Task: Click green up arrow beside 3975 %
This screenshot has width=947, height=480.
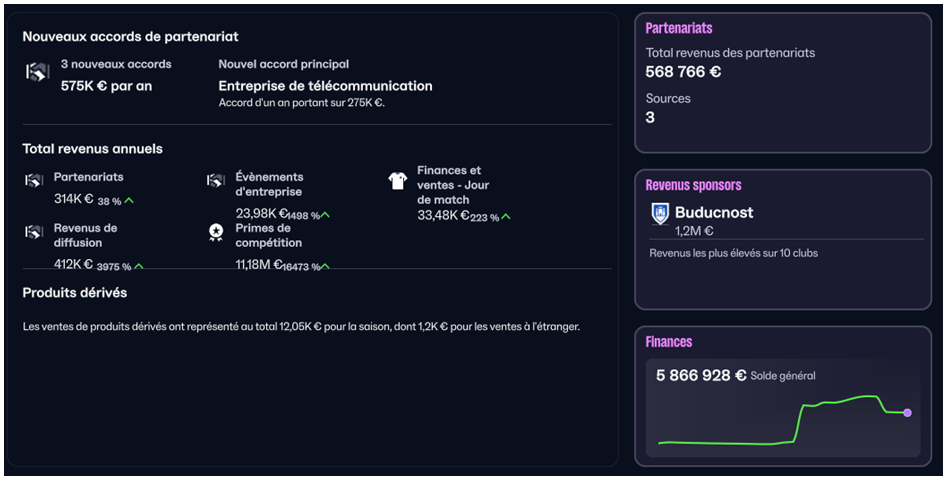Action: [139, 266]
